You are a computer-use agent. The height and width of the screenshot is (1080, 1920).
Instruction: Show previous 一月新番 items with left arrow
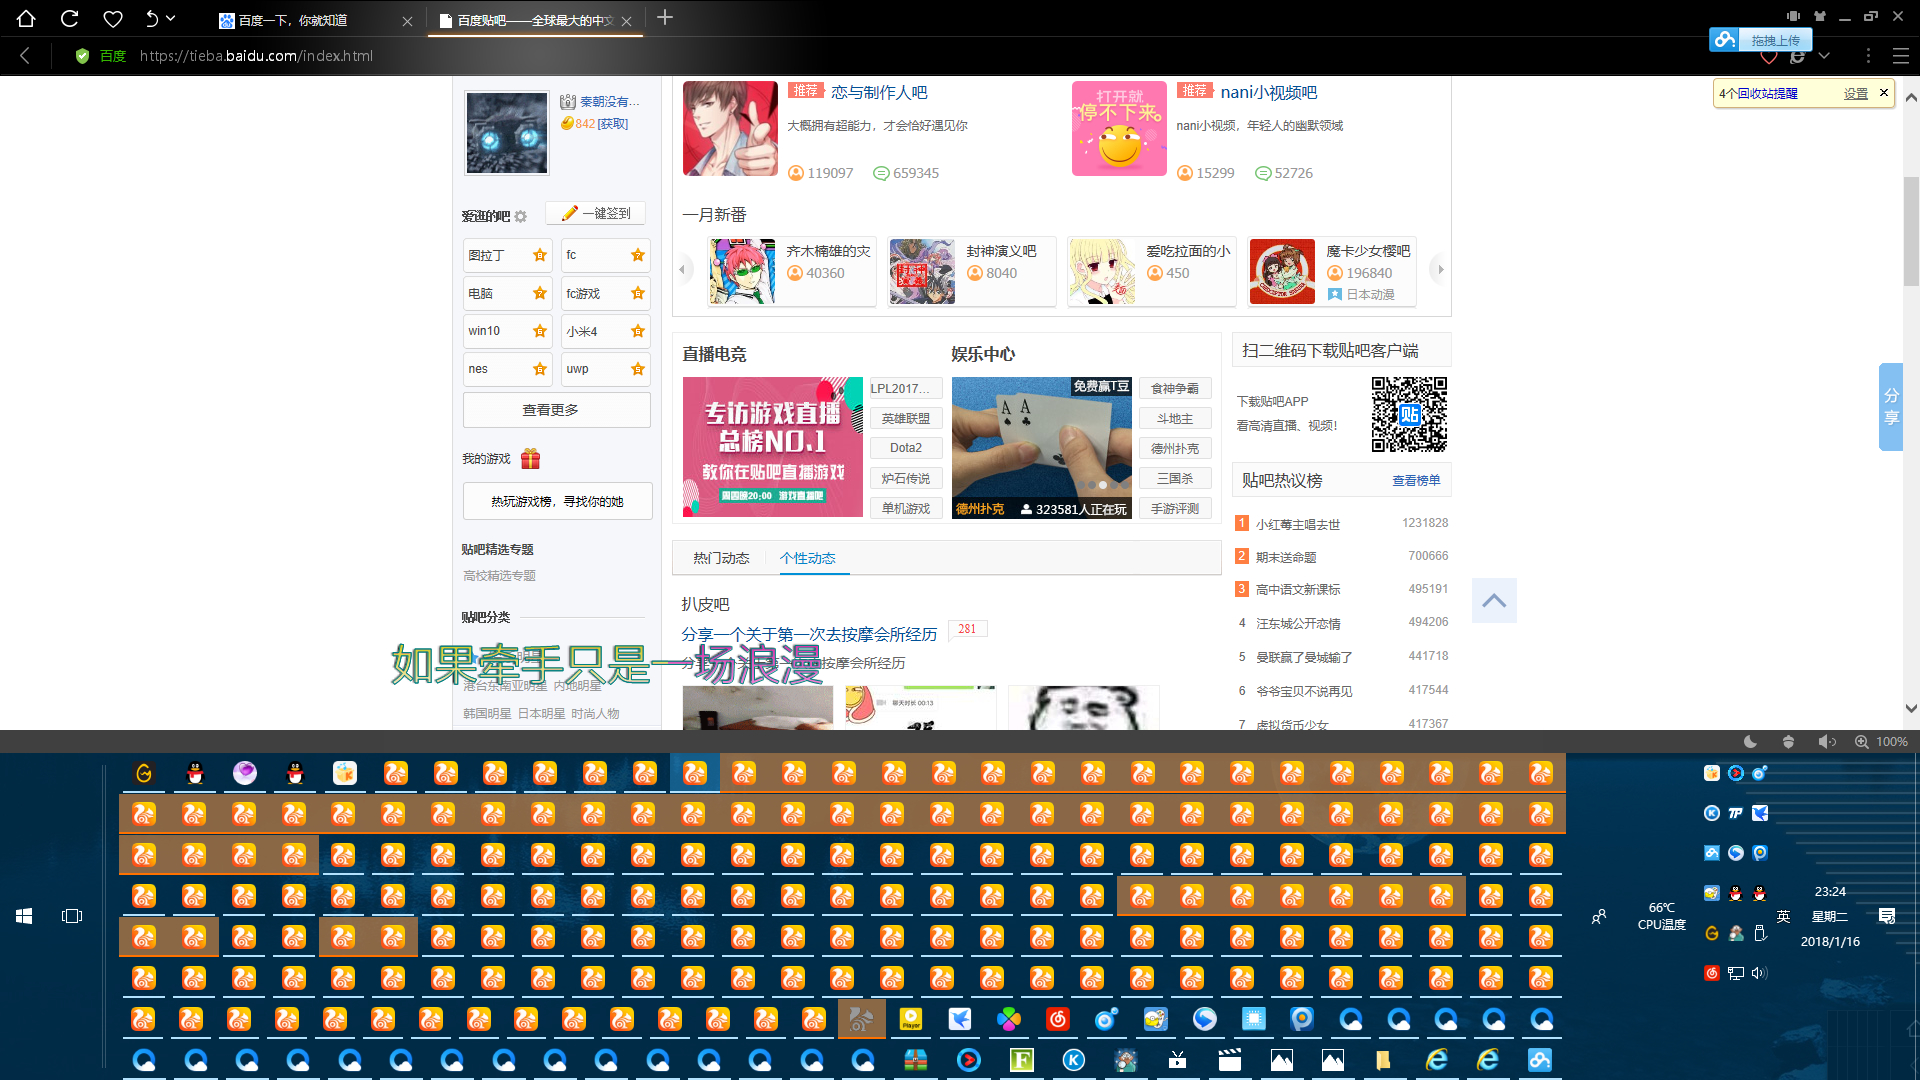click(x=683, y=270)
